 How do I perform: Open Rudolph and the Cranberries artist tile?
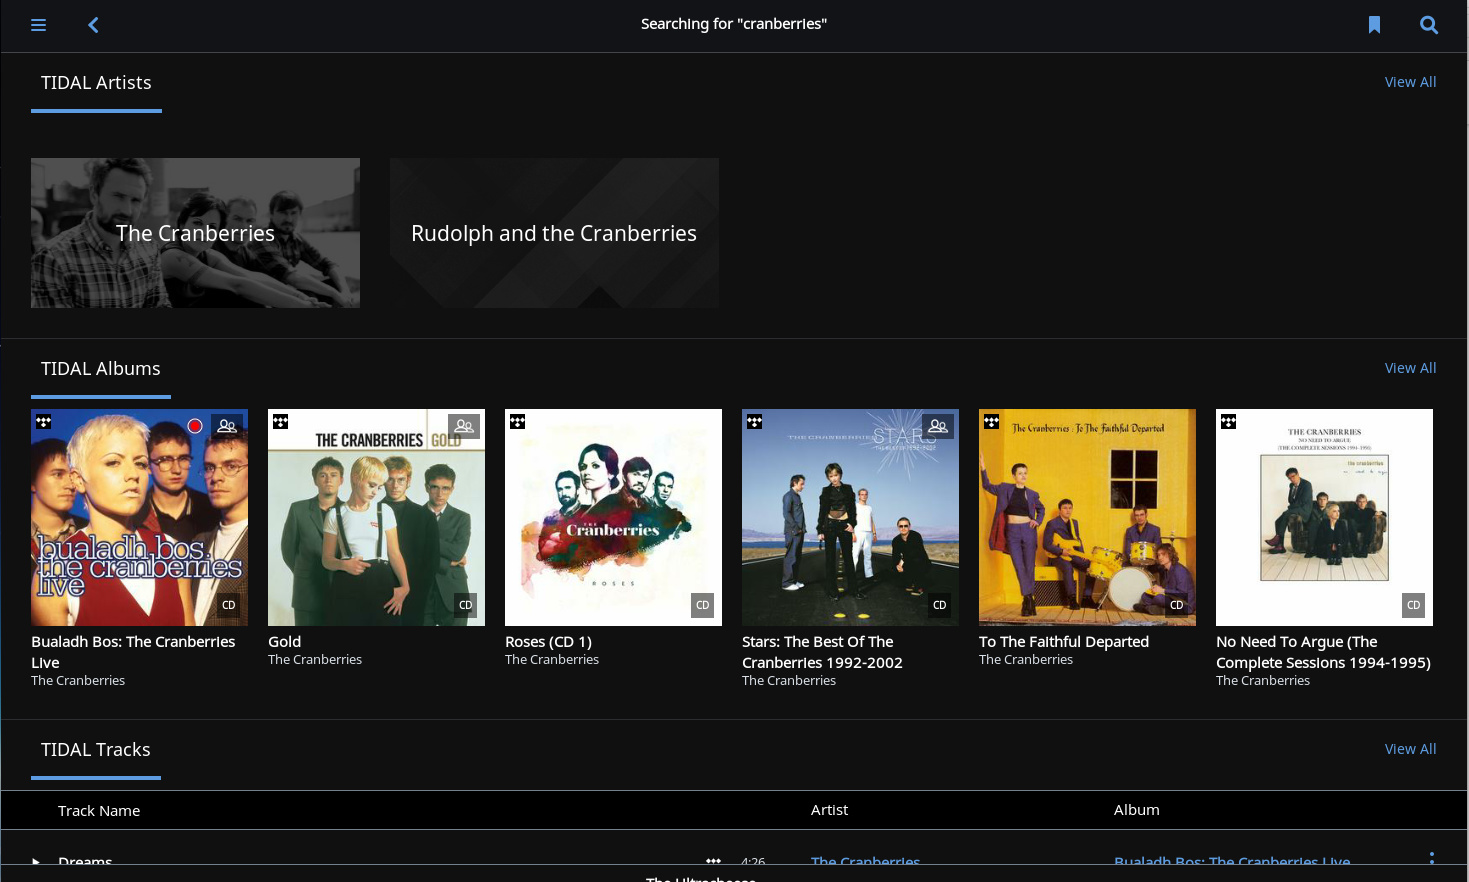(554, 233)
